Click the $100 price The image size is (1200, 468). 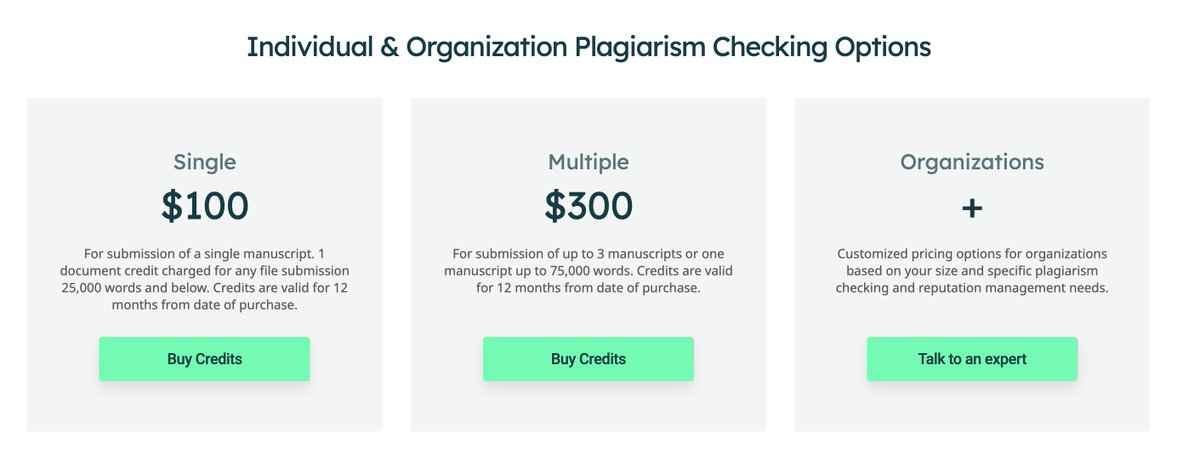tap(204, 206)
